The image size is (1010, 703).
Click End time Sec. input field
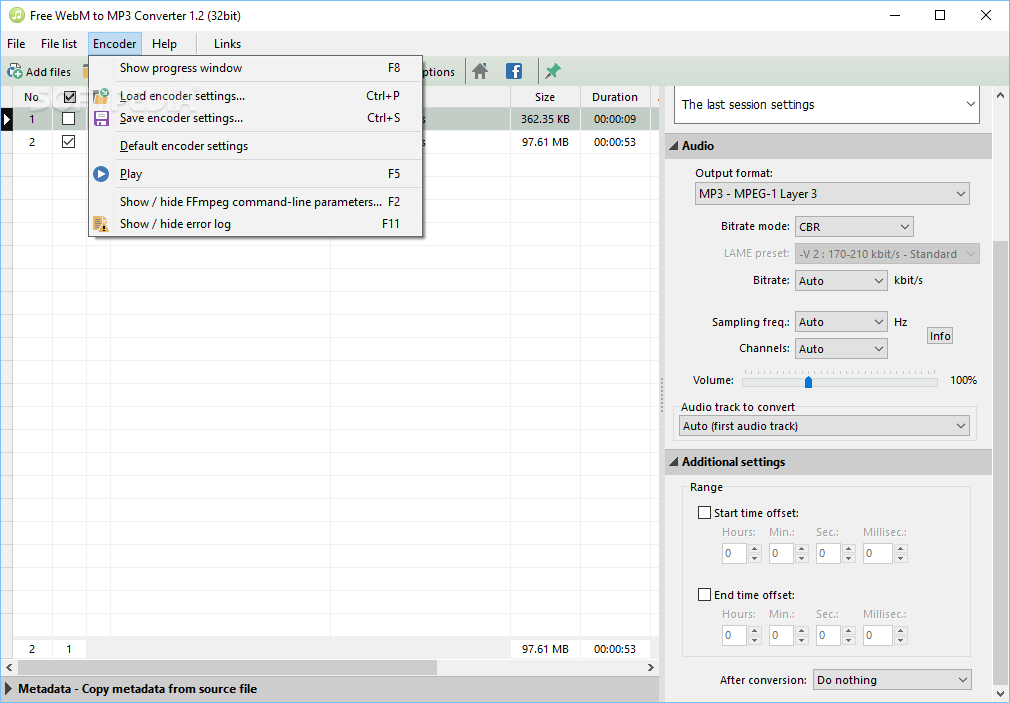[x=828, y=636]
